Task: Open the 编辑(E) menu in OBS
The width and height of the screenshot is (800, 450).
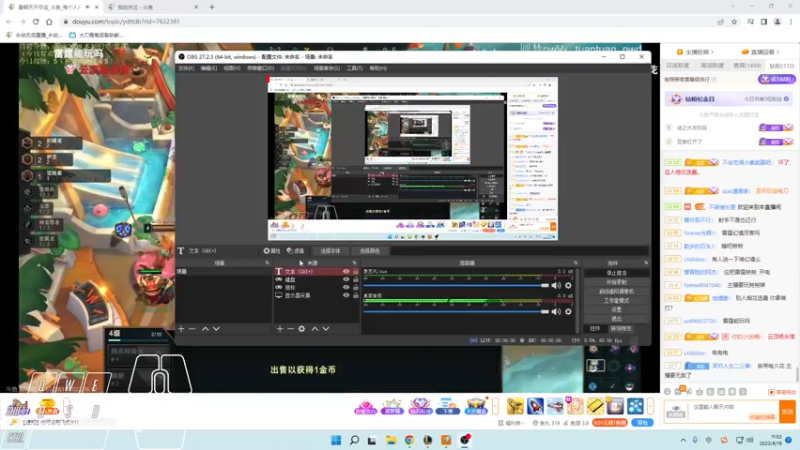Action: tap(208, 68)
